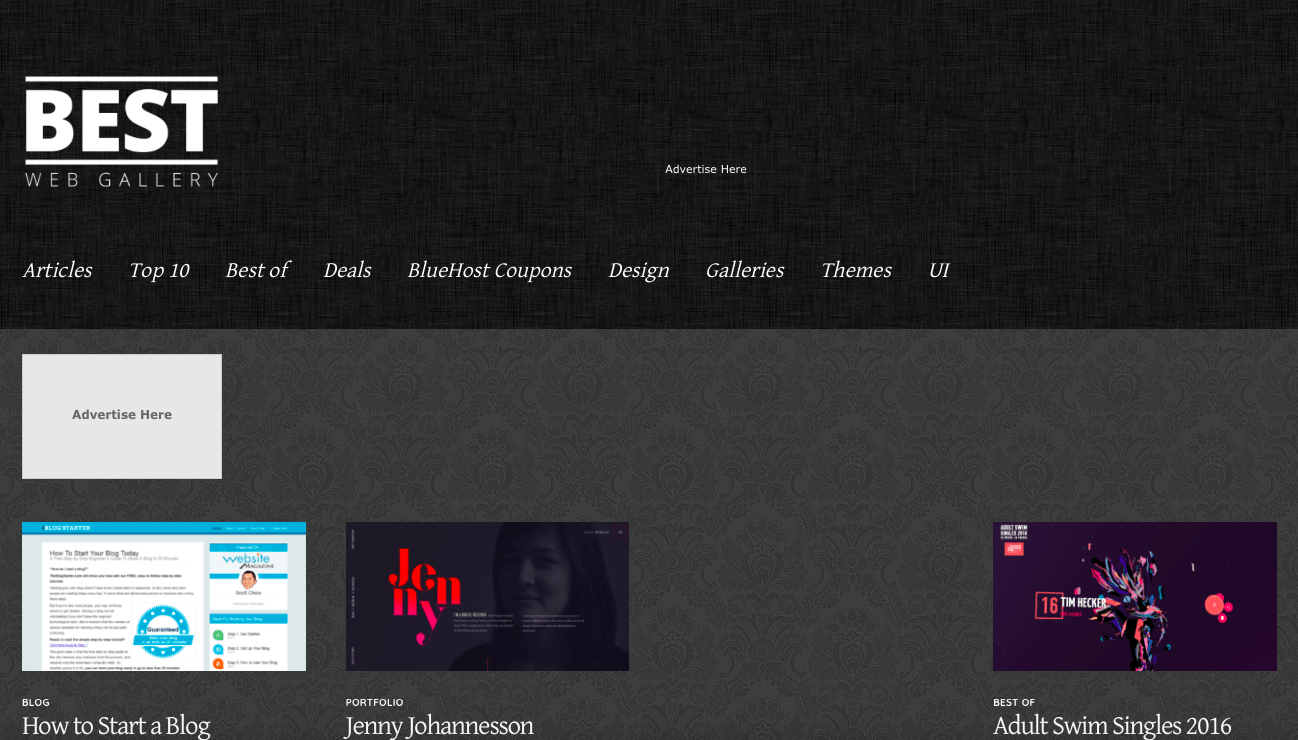The width and height of the screenshot is (1298, 740).
Task: Click the Advertise Here header link
Action: pyautogui.click(x=705, y=169)
